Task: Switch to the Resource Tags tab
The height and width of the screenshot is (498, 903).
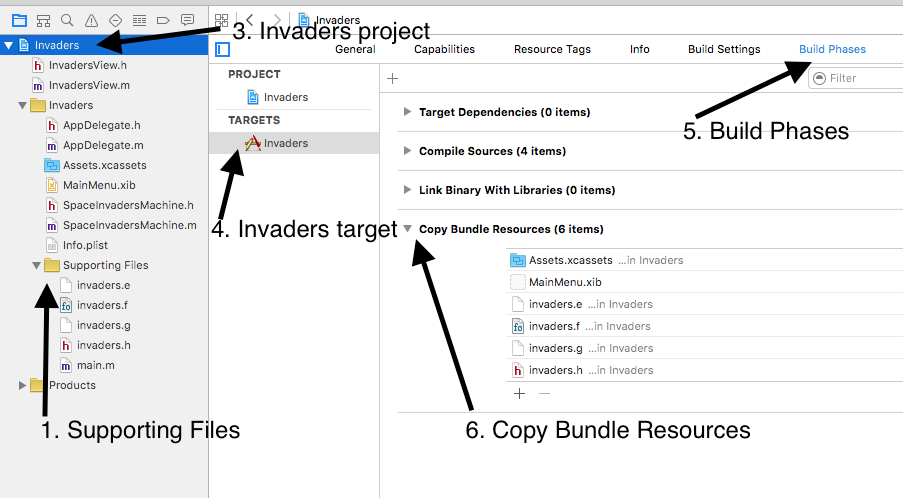Action: [x=552, y=50]
